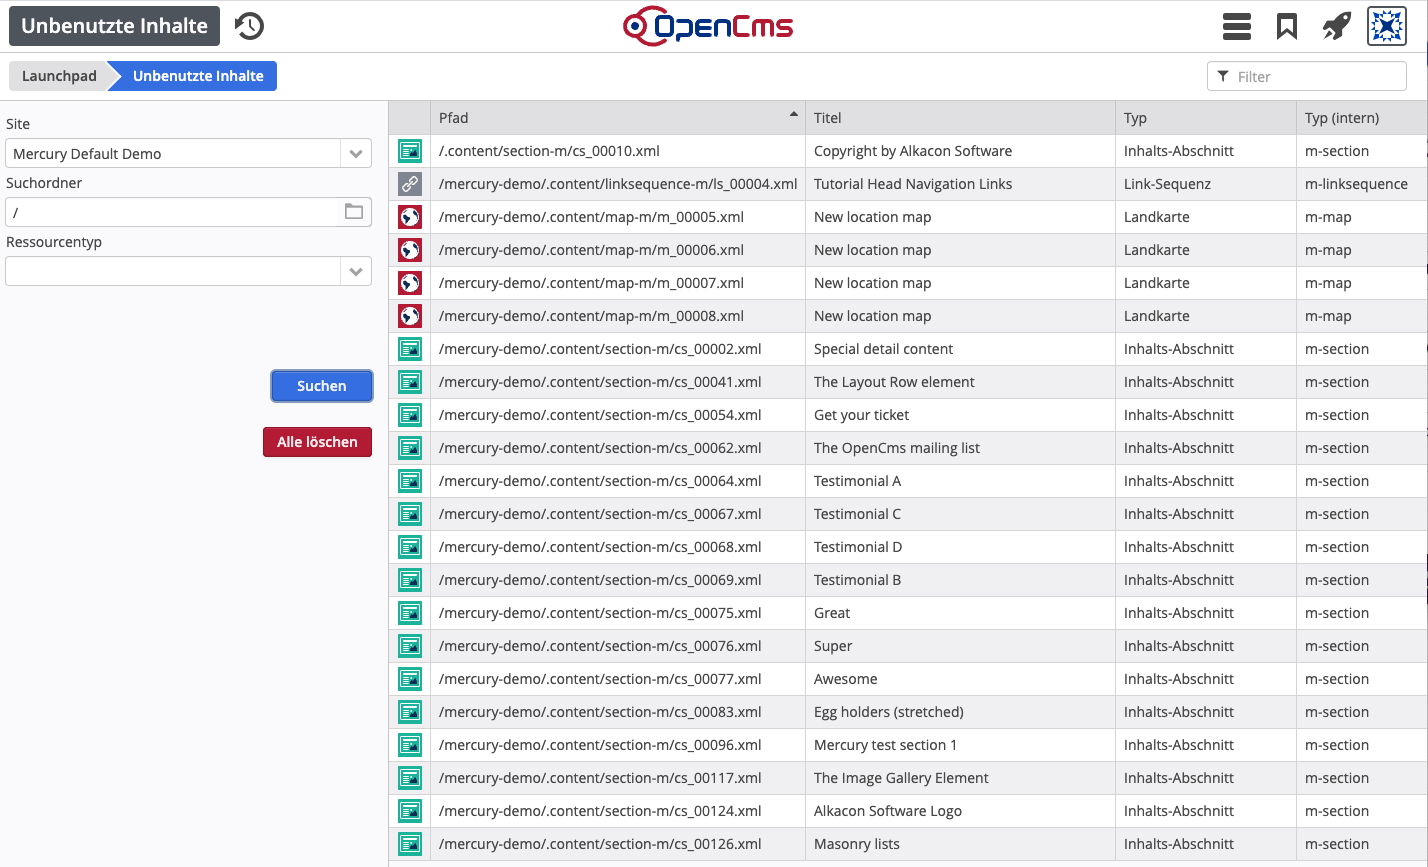Open the hamburger context menu
Viewport: 1428px width, 867px height.
[x=1237, y=26]
